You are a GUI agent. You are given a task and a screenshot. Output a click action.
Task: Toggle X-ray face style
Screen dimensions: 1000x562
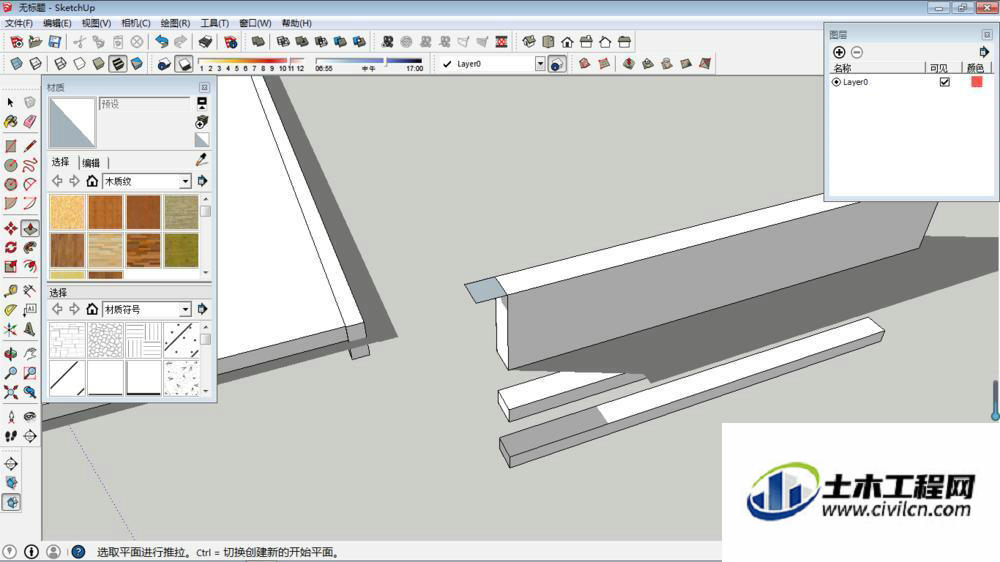coord(17,64)
